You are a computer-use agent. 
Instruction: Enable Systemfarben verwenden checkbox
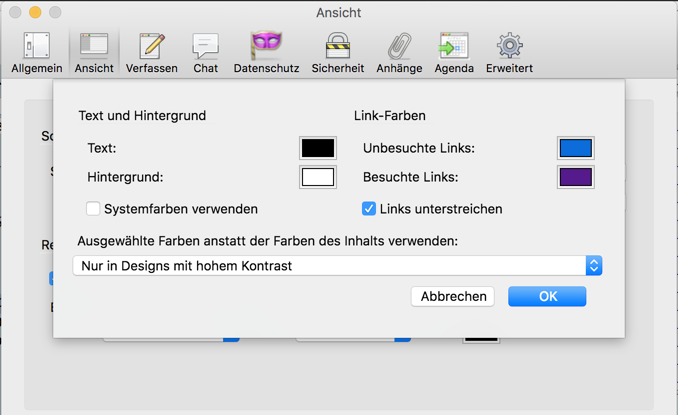pos(93,209)
